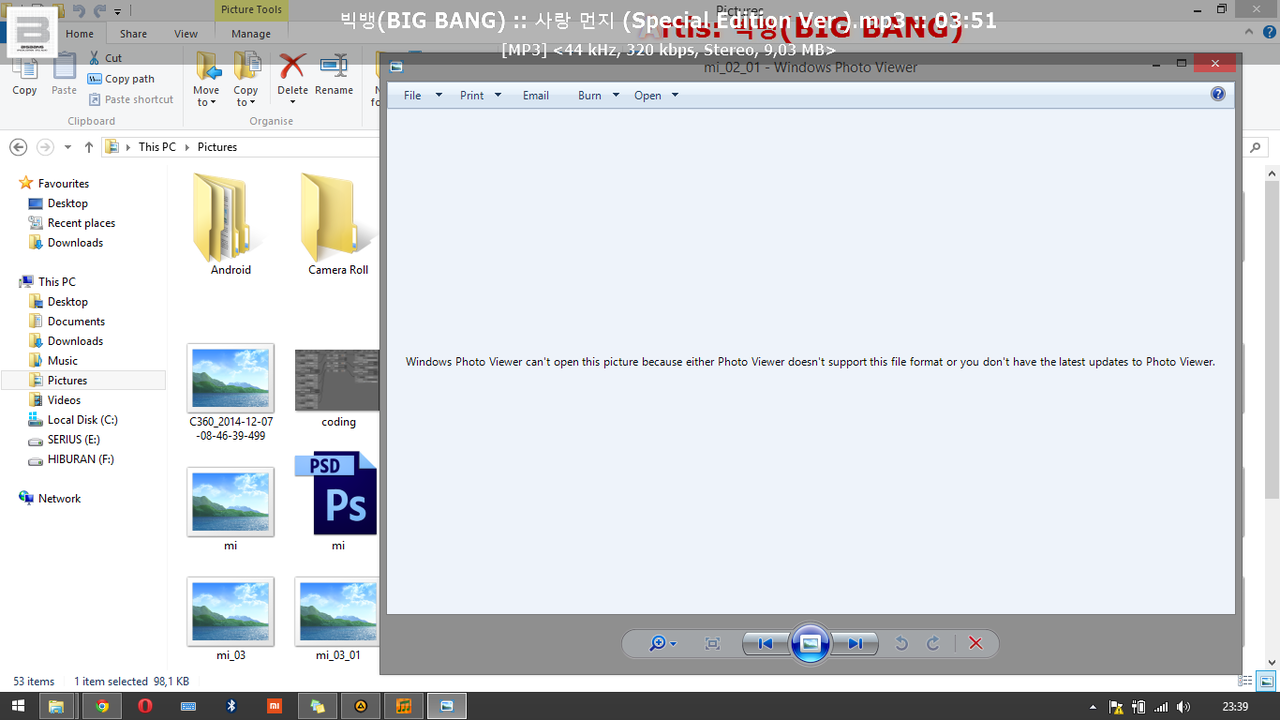The width and height of the screenshot is (1280, 720).
Task: Start the slide show in Photo Viewer
Action: 810,644
